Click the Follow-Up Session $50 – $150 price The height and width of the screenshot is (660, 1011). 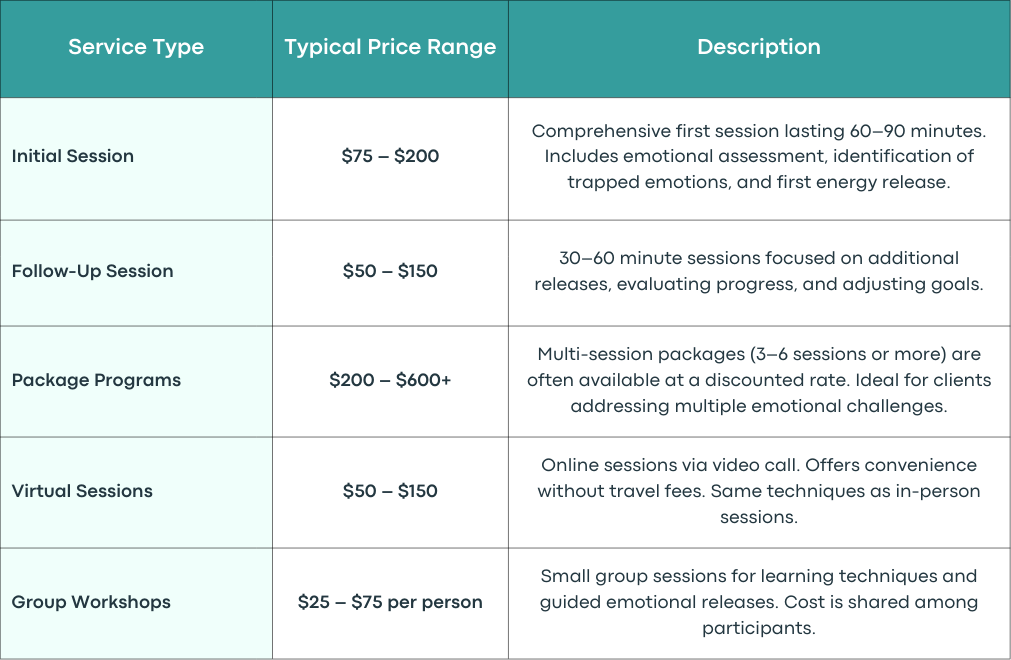click(x=390, y=271)
